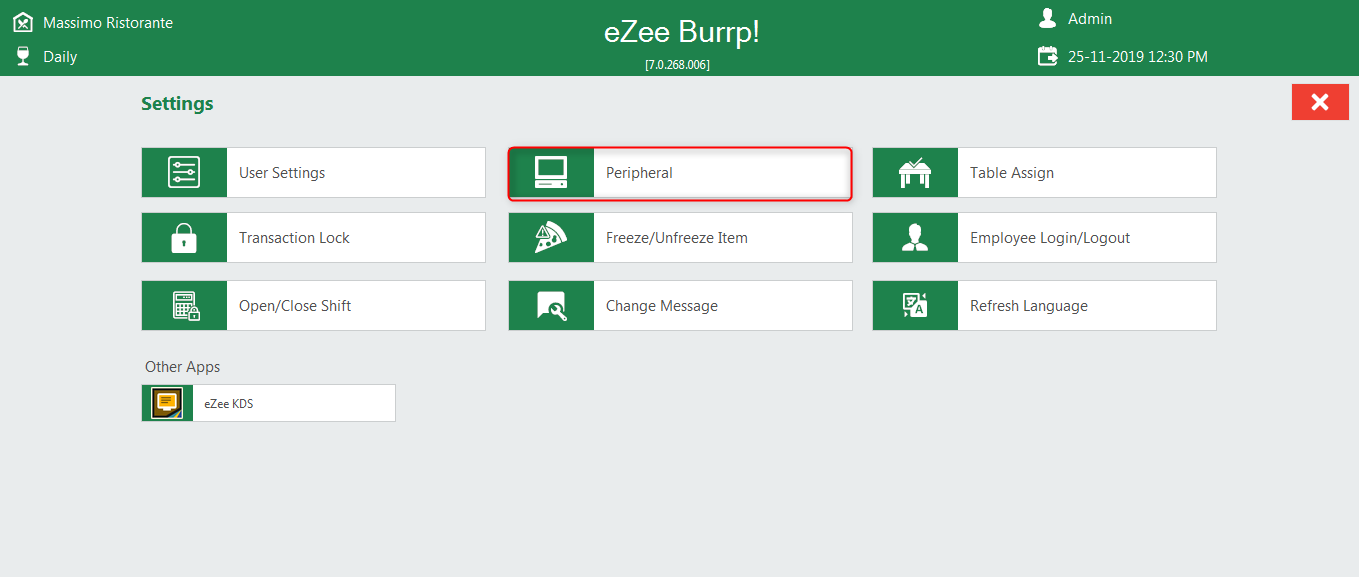Select Refresh Language
Screen dimensions: 1359x577
[1044, 306]
